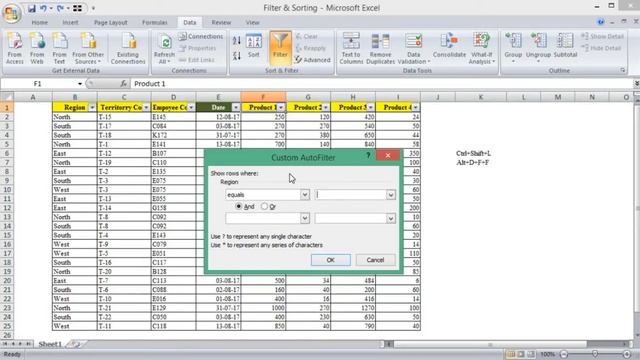Click the first criteria value input field
The image size is (640, 360).
pos(351,195)
